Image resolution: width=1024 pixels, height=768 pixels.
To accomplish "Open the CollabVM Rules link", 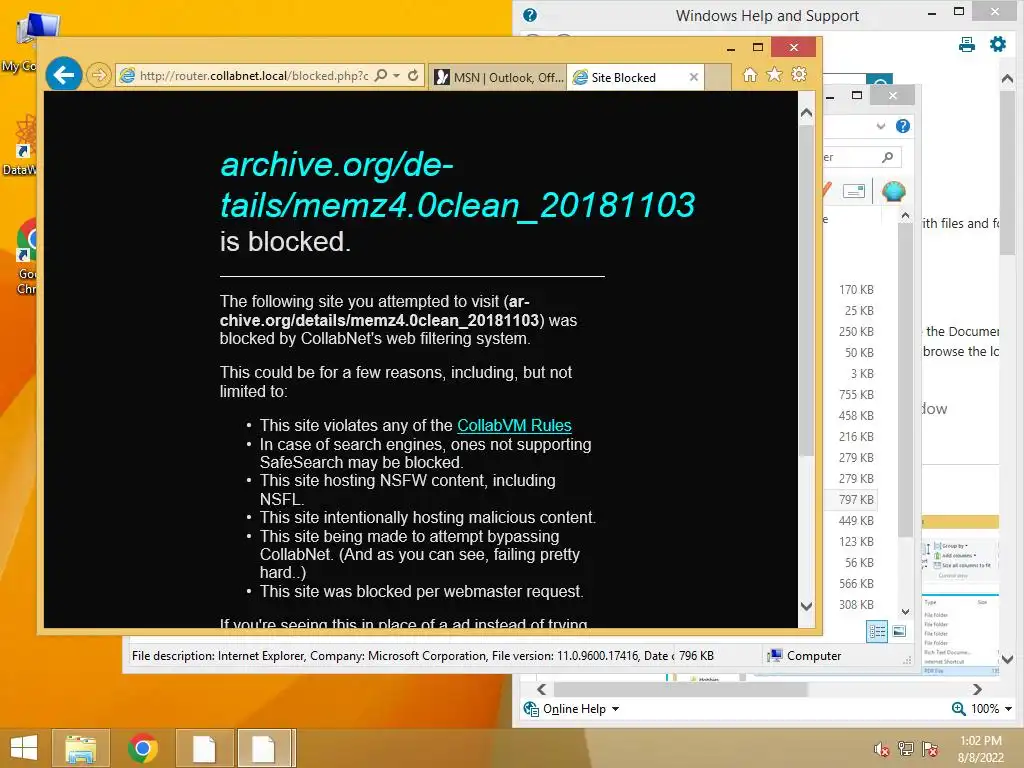I will coord(514,425).
